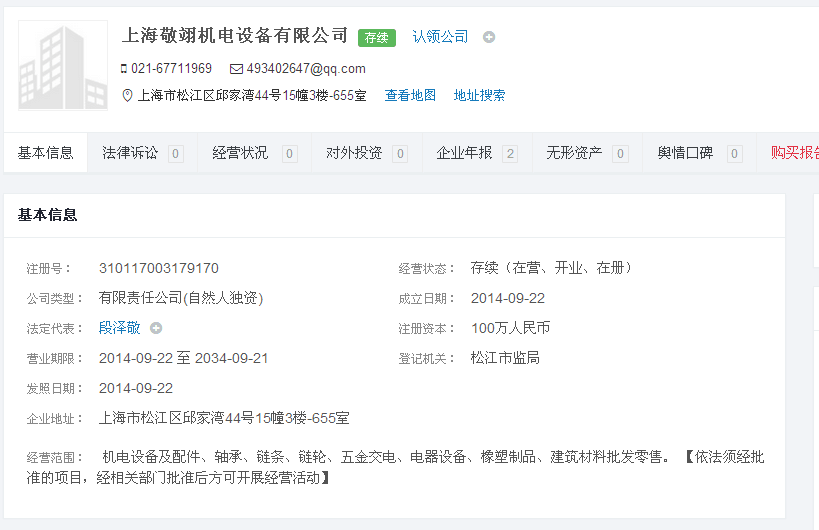This screenshot has height=530, width=819.
Task: Click the 地址搜索 link
Action: pos(479,96)
